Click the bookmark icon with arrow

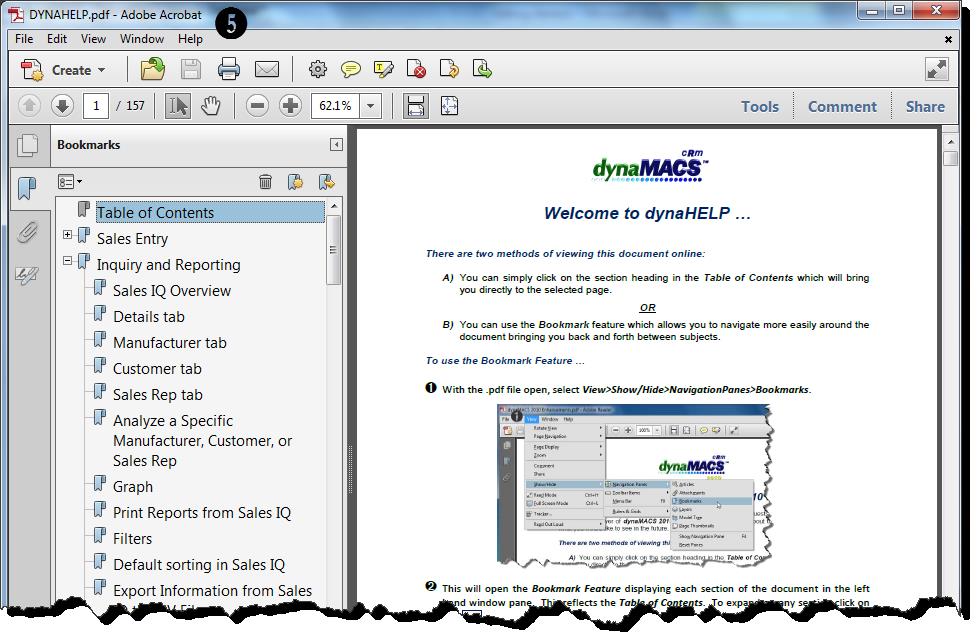tap(326, 182)
